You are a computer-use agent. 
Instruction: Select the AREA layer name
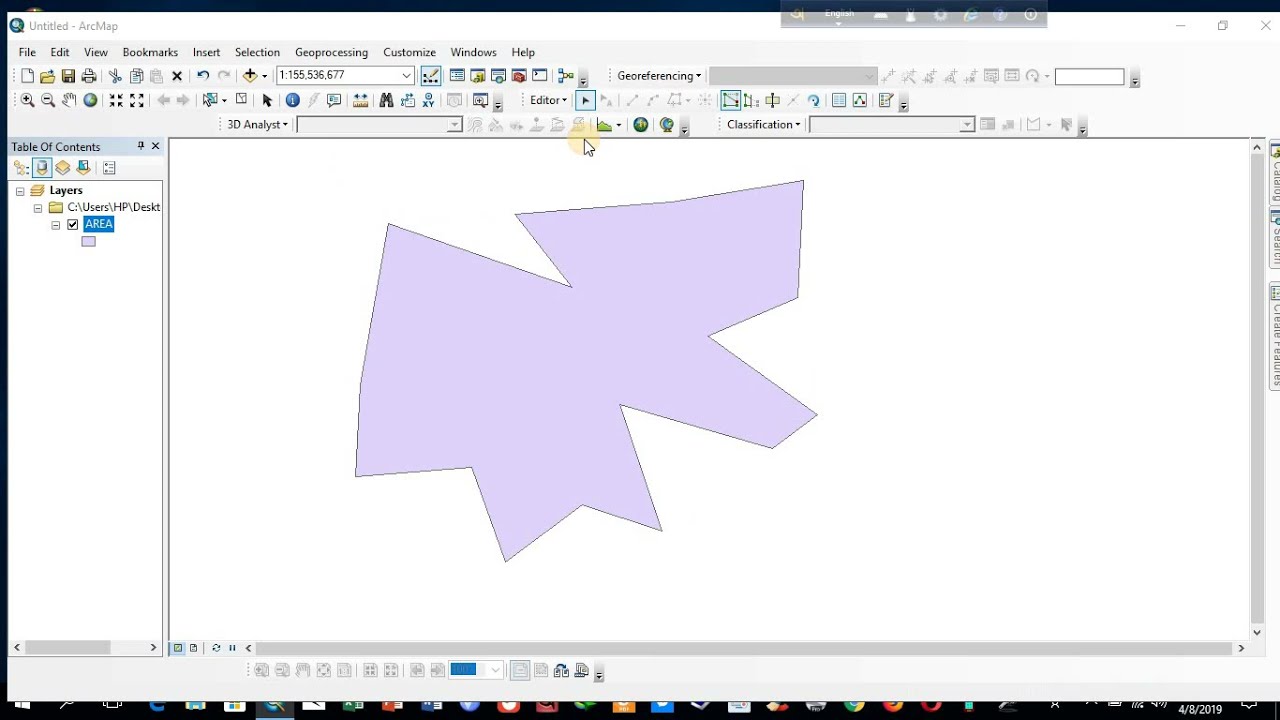[99, 224]
